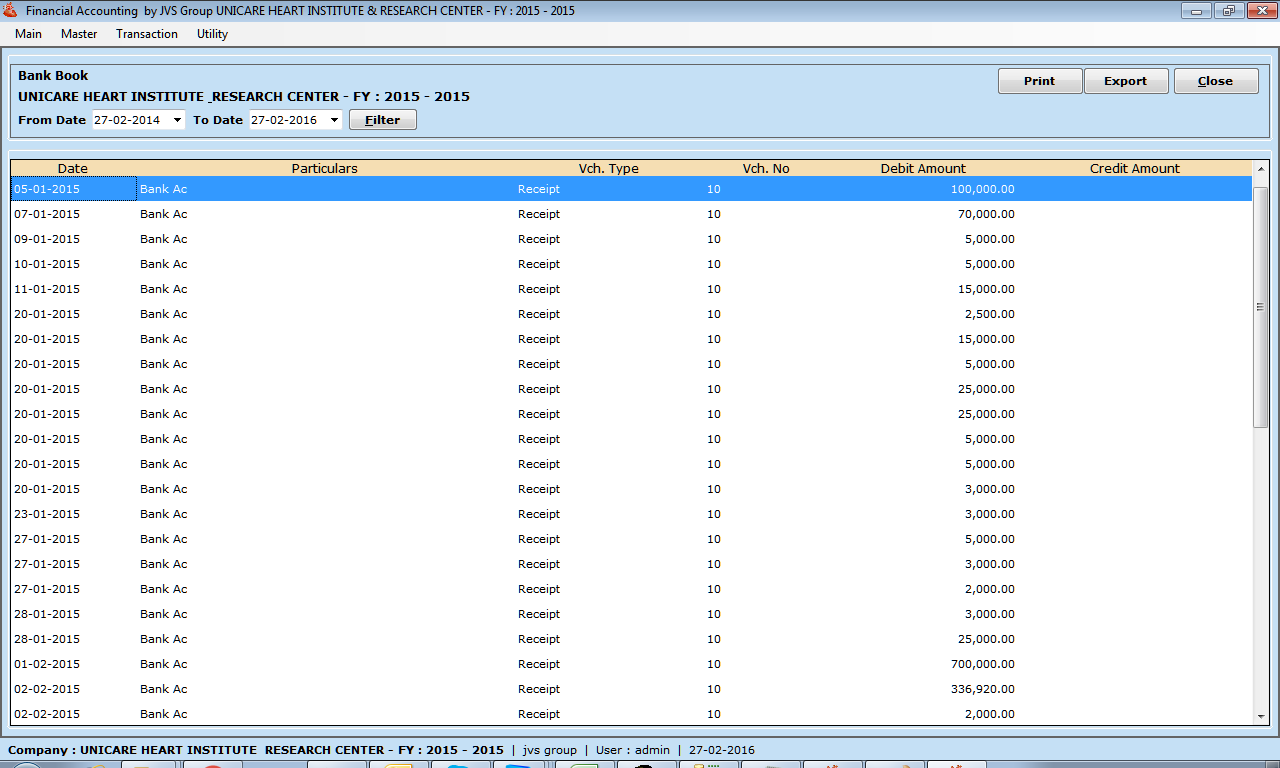
Task: Click the Debit Amount column header
Action: click(x=923, y=168)
